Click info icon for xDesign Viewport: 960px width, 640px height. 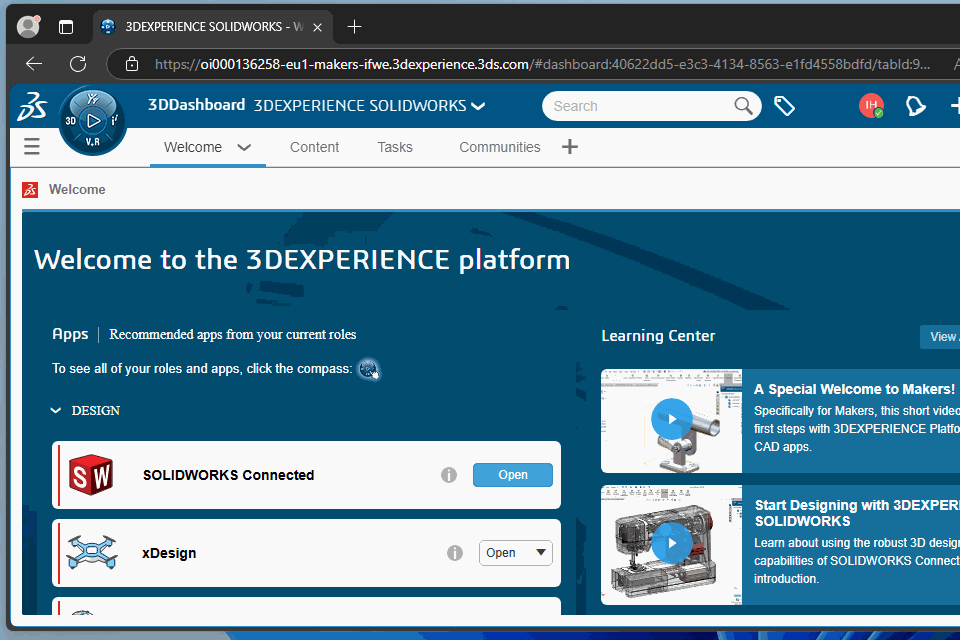tap(455, 553)
